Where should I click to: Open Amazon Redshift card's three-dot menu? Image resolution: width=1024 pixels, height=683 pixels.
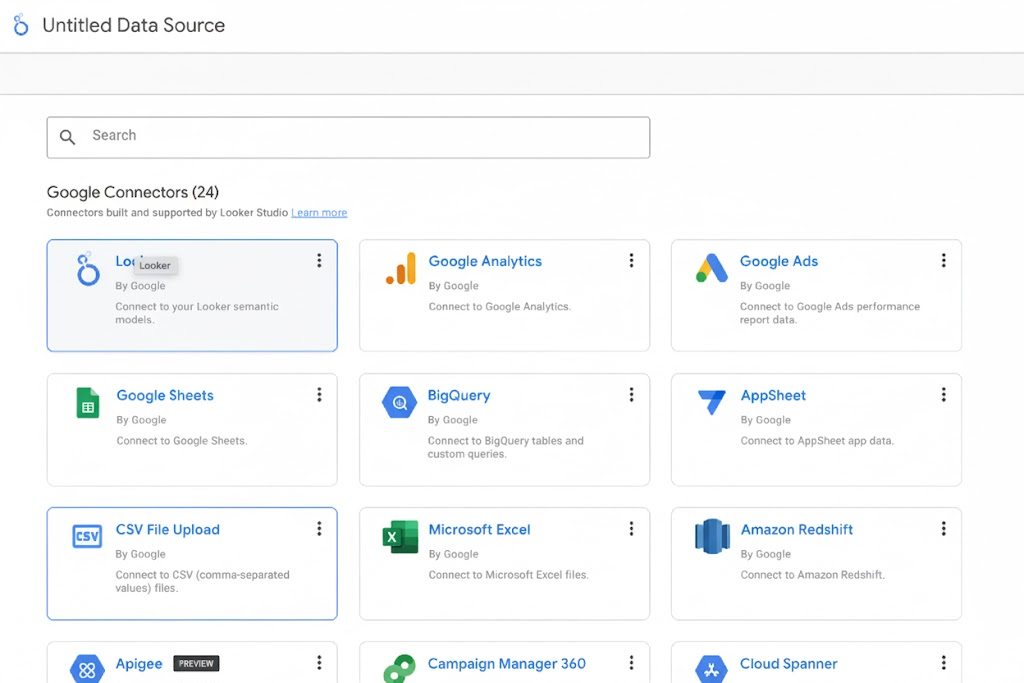tap(944, 528)
